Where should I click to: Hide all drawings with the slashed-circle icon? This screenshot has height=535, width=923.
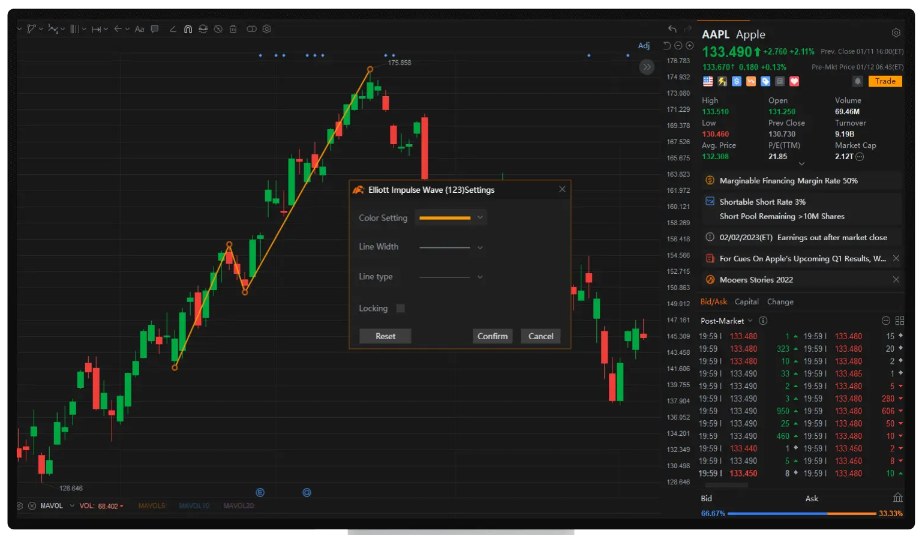tap(218, 29)
